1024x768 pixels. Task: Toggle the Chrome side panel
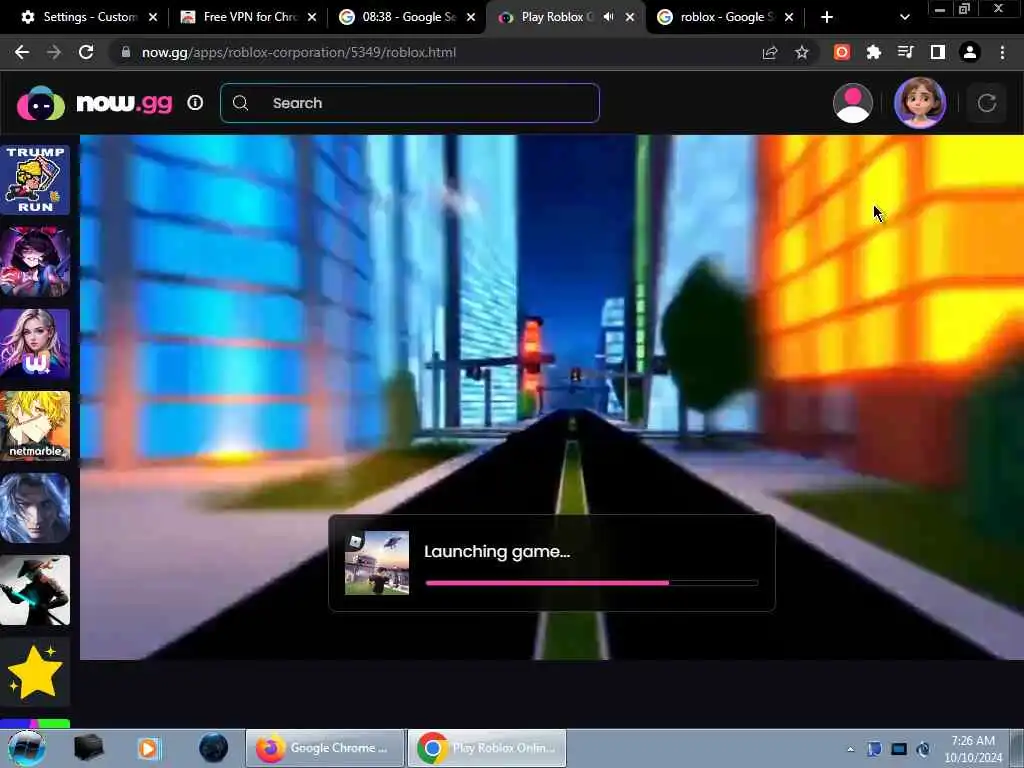(x=938, y=52)
